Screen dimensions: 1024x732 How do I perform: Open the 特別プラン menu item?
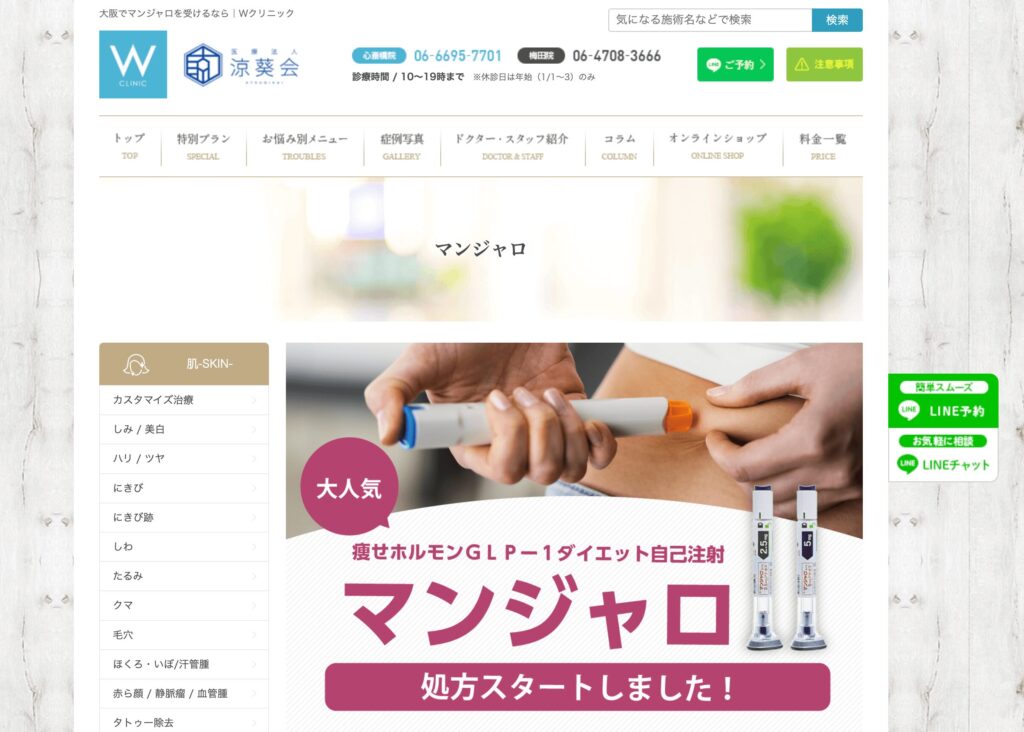[x=203, y=146]
